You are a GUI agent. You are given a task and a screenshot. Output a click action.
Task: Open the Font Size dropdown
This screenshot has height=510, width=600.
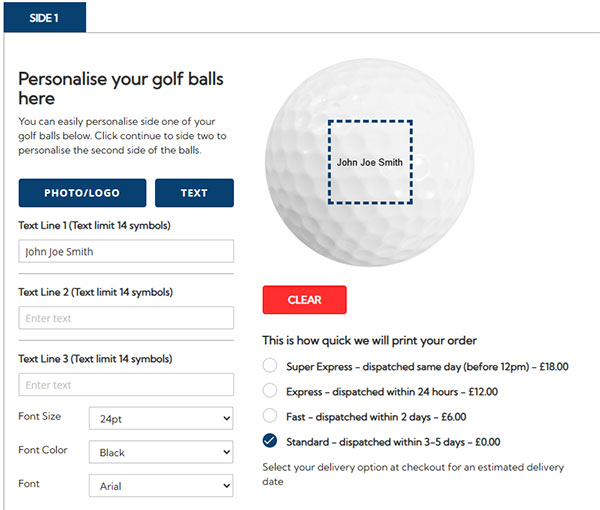click(x=161, y=418)
